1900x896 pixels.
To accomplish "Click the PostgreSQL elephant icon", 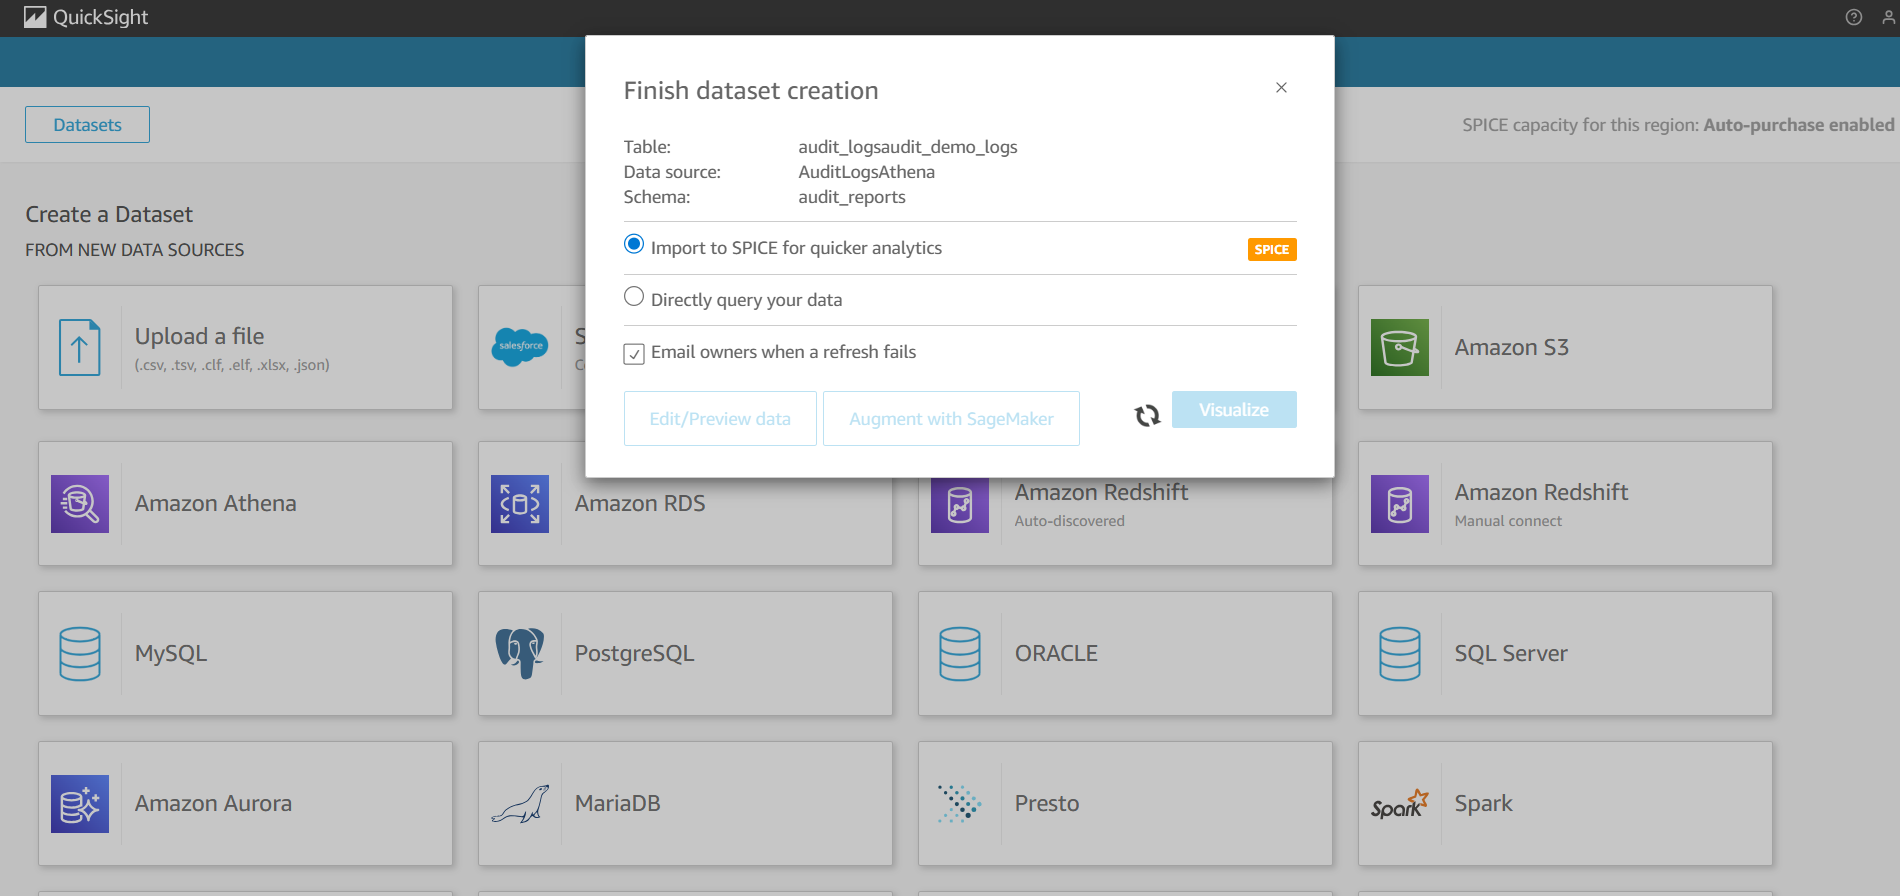I will coord(520,653).
